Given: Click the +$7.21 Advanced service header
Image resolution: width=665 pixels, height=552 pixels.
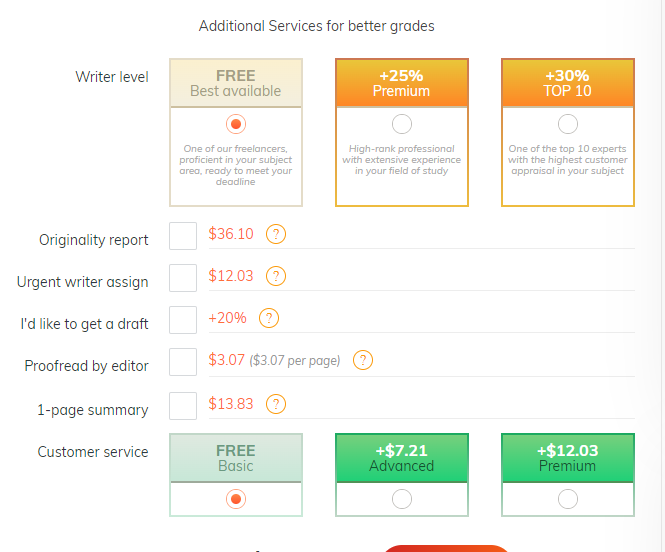Looking at the screenshot, I should (x=402, y=458).
